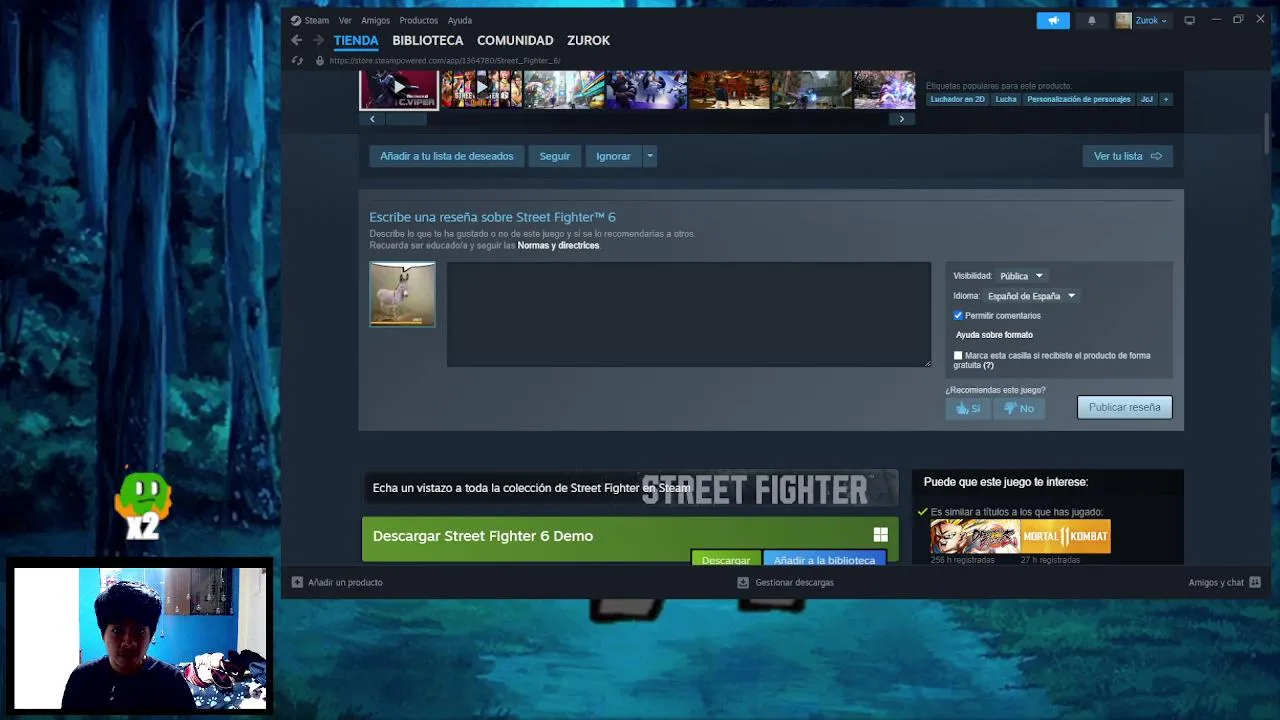Switch to Big Picture mode icon
This screenshot has width=1280, height=720.
coord(1189,20)
